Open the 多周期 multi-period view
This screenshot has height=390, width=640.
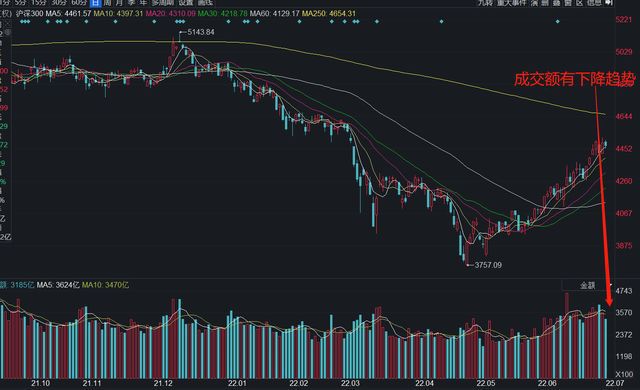click(163, 2)
